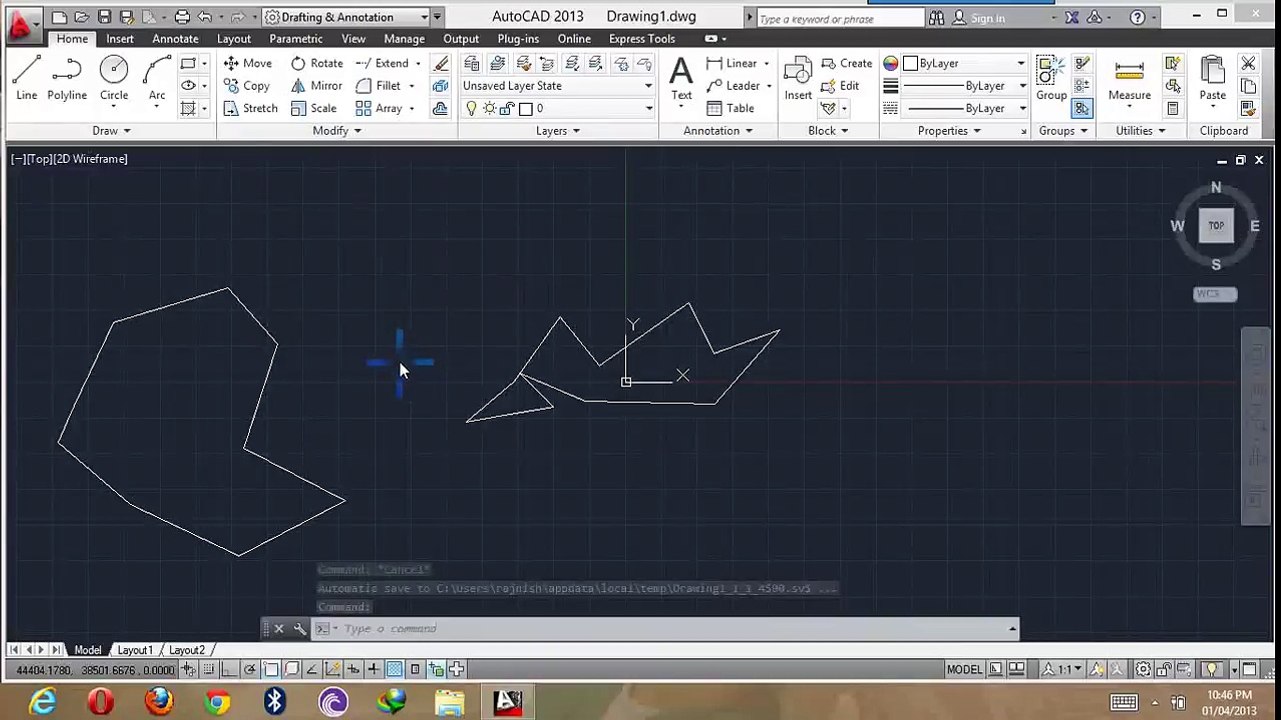This screenshot has height=720, width=1281.
Task: Expand the Layers panel
Action: click(558, 131)
